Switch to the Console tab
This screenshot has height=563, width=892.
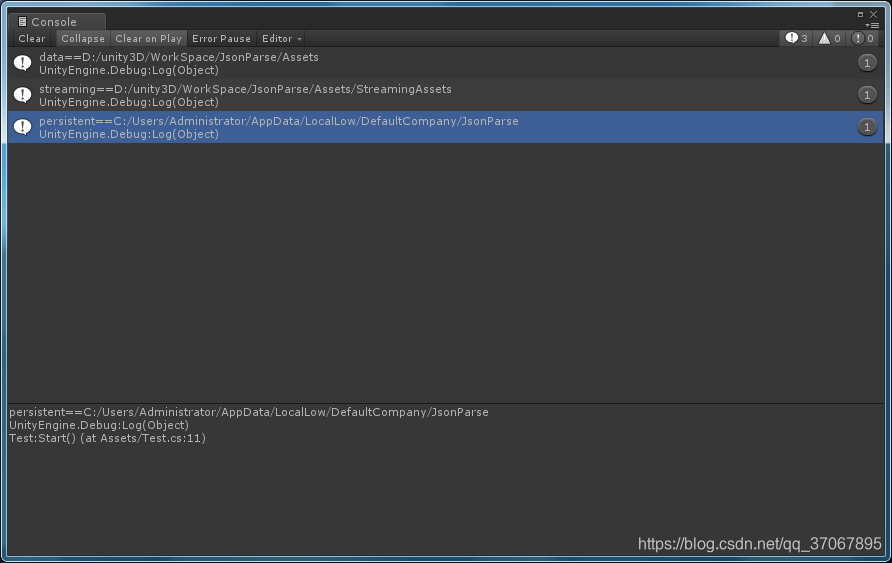pos(57,22)
